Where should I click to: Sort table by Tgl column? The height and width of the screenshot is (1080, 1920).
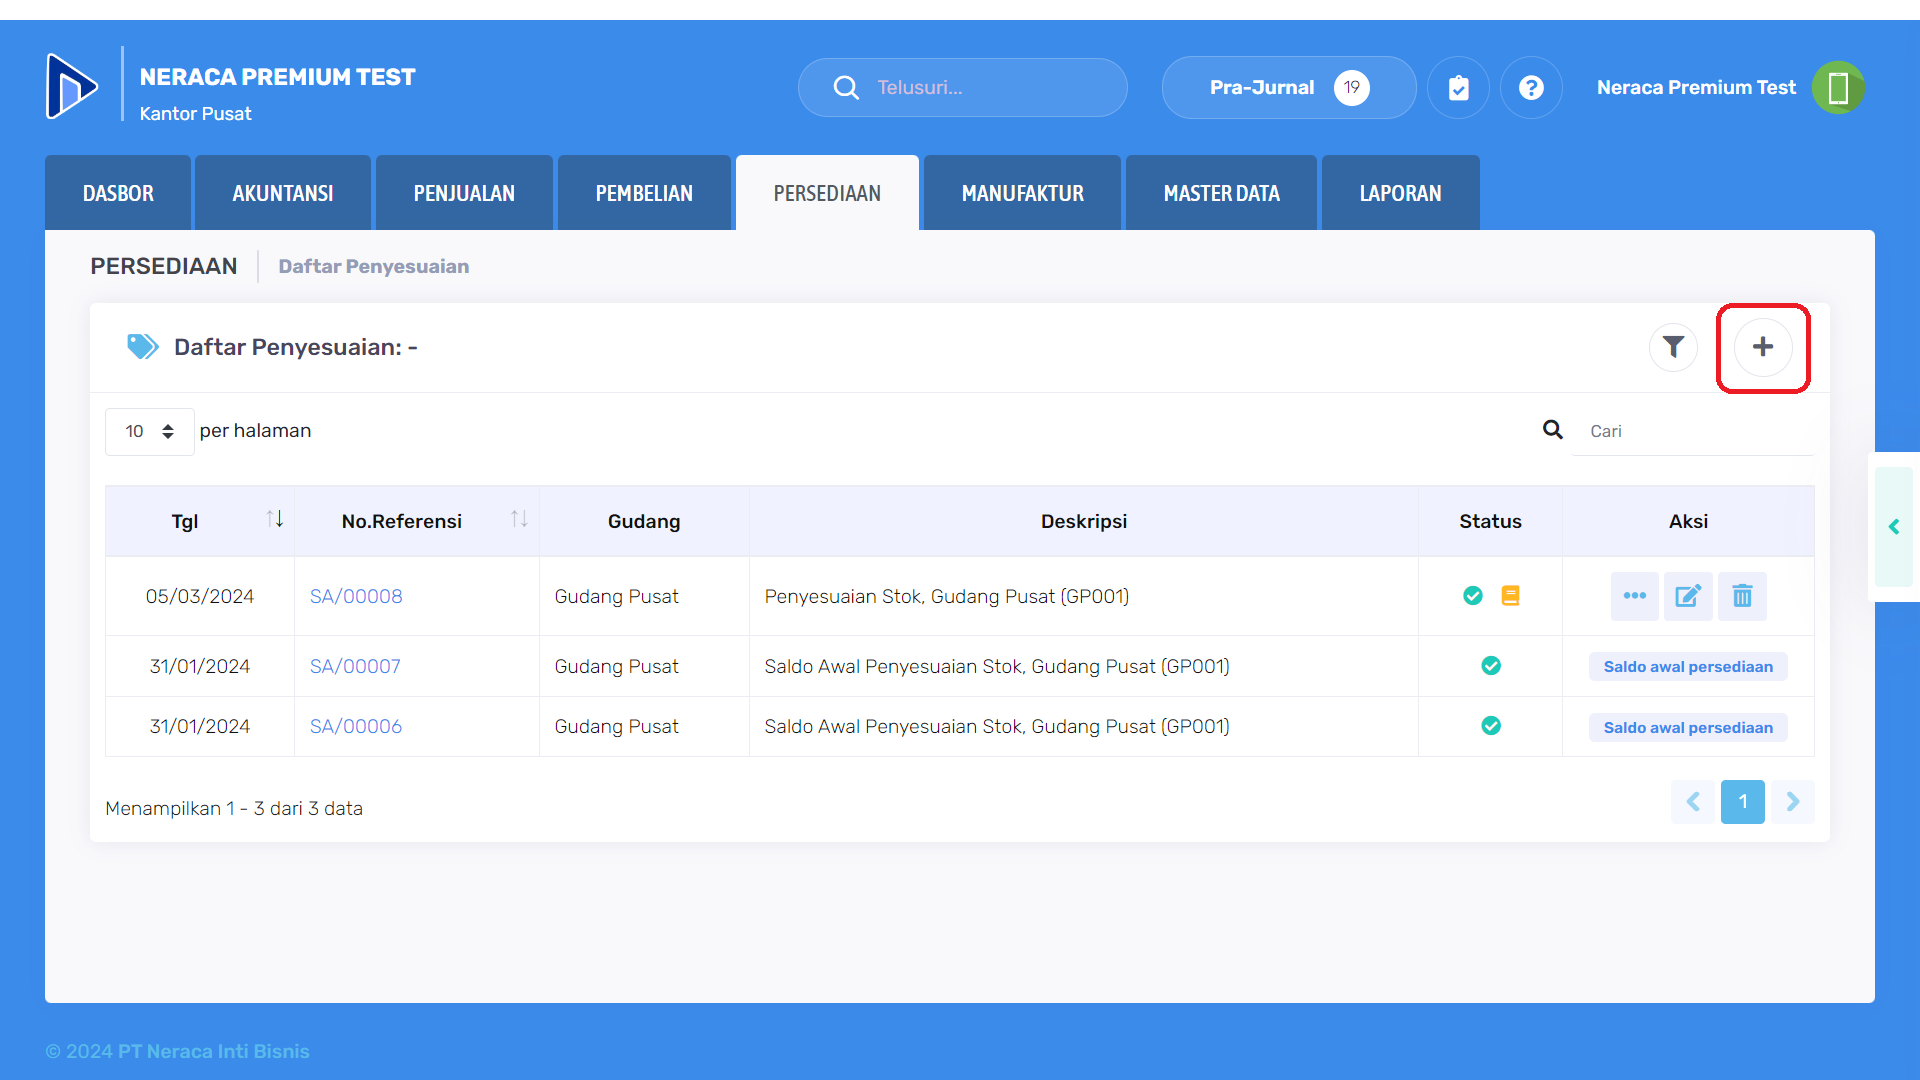(x=275, y=519)
